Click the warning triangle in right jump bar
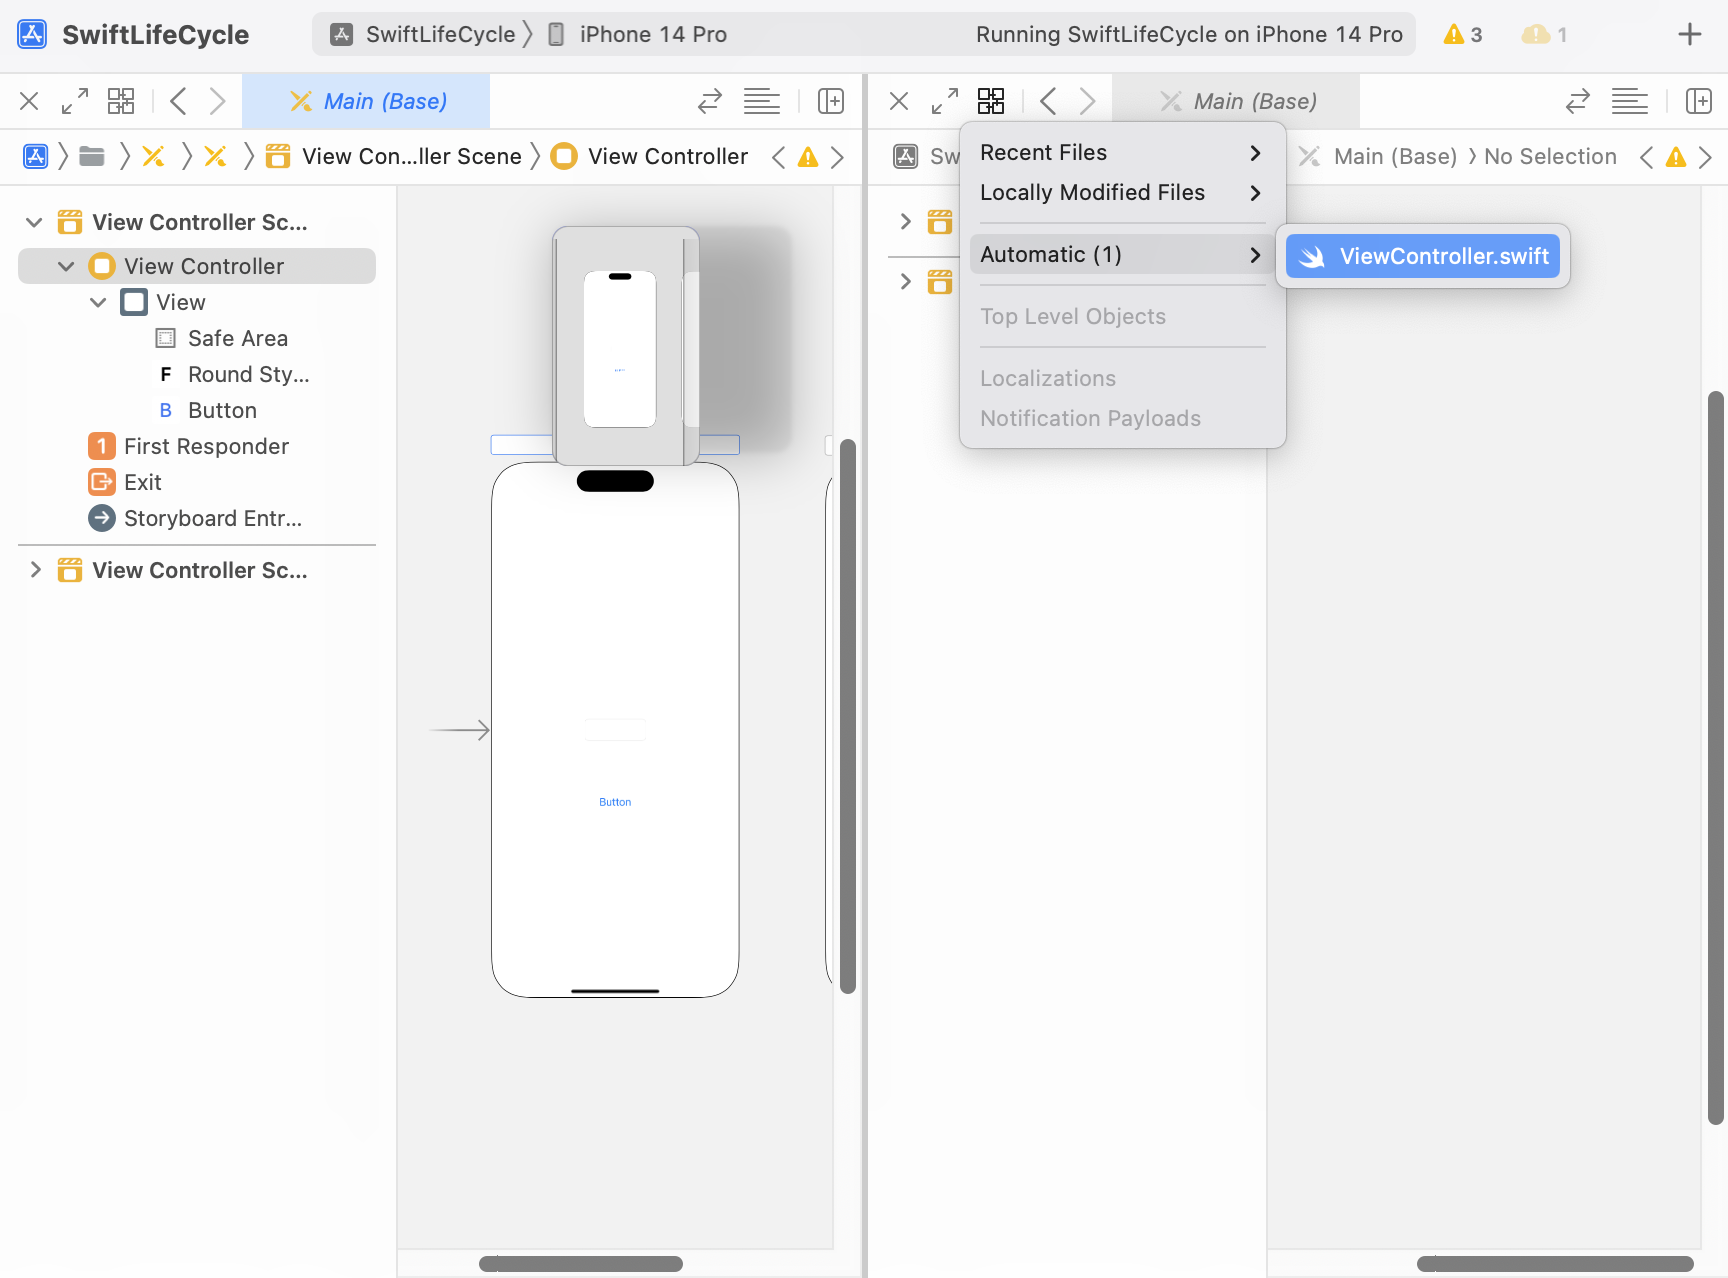The image size is (1728, 1278). (1676, 157)
